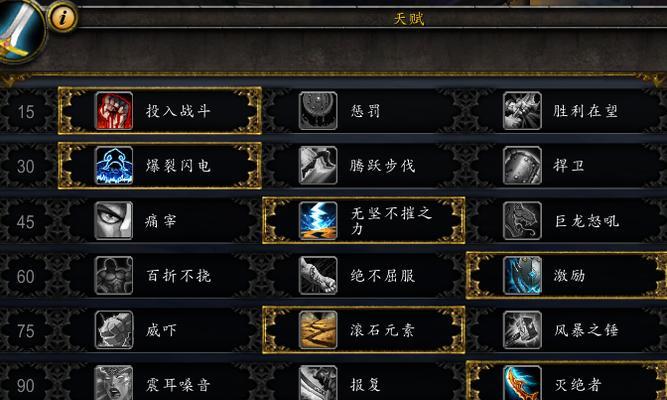667x400 pixels.
Task: Choose the 绝不屈服 talent
Action: coord(364,275)
